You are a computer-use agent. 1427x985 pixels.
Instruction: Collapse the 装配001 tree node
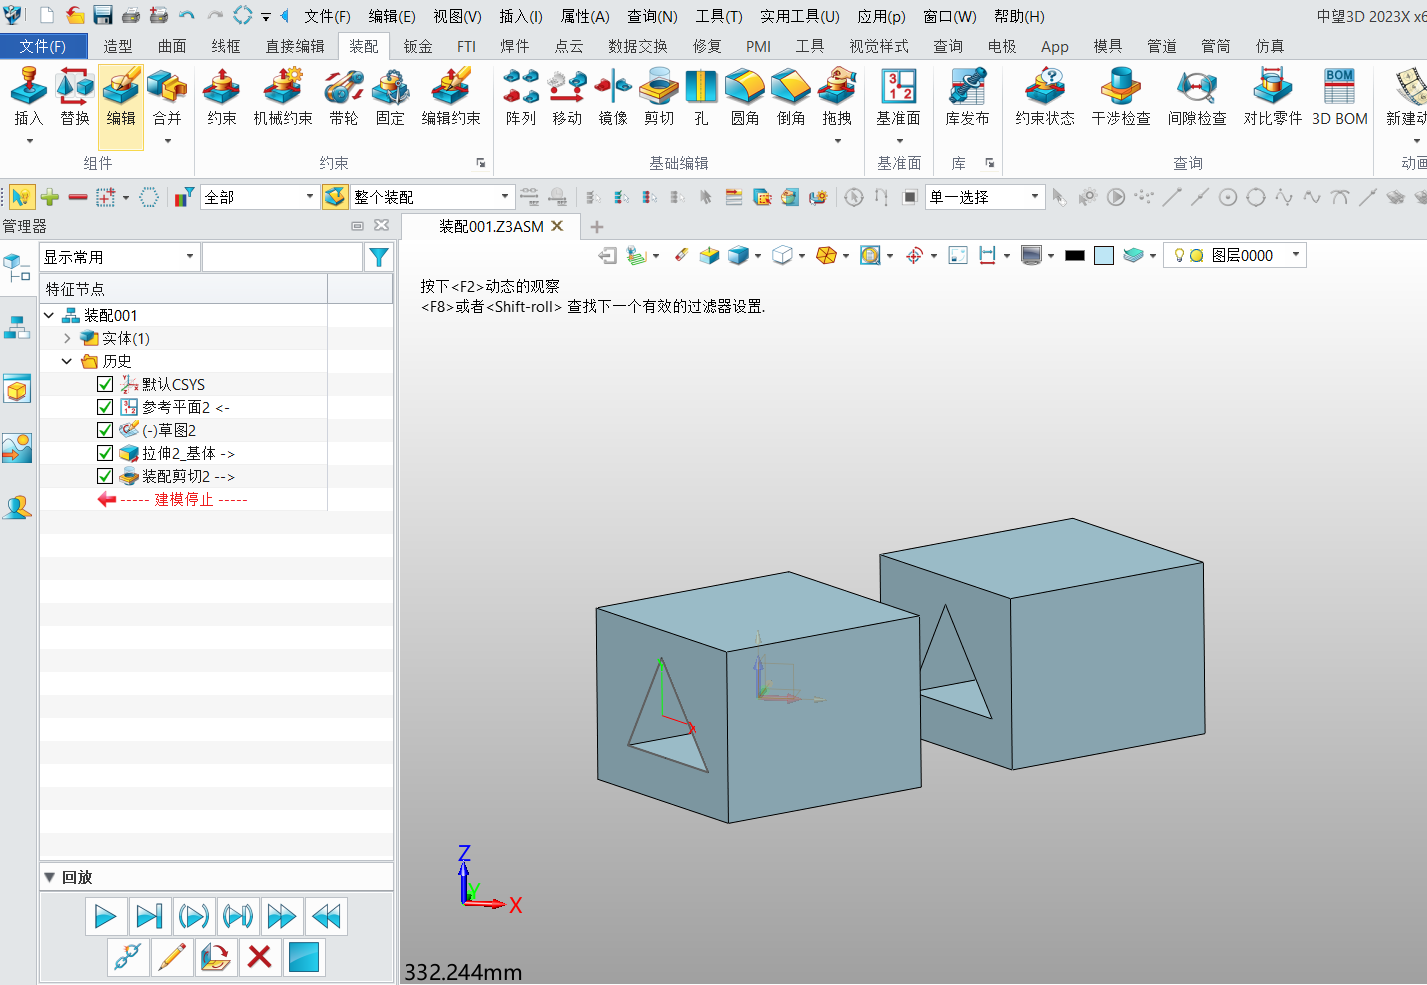click(49, 315)
